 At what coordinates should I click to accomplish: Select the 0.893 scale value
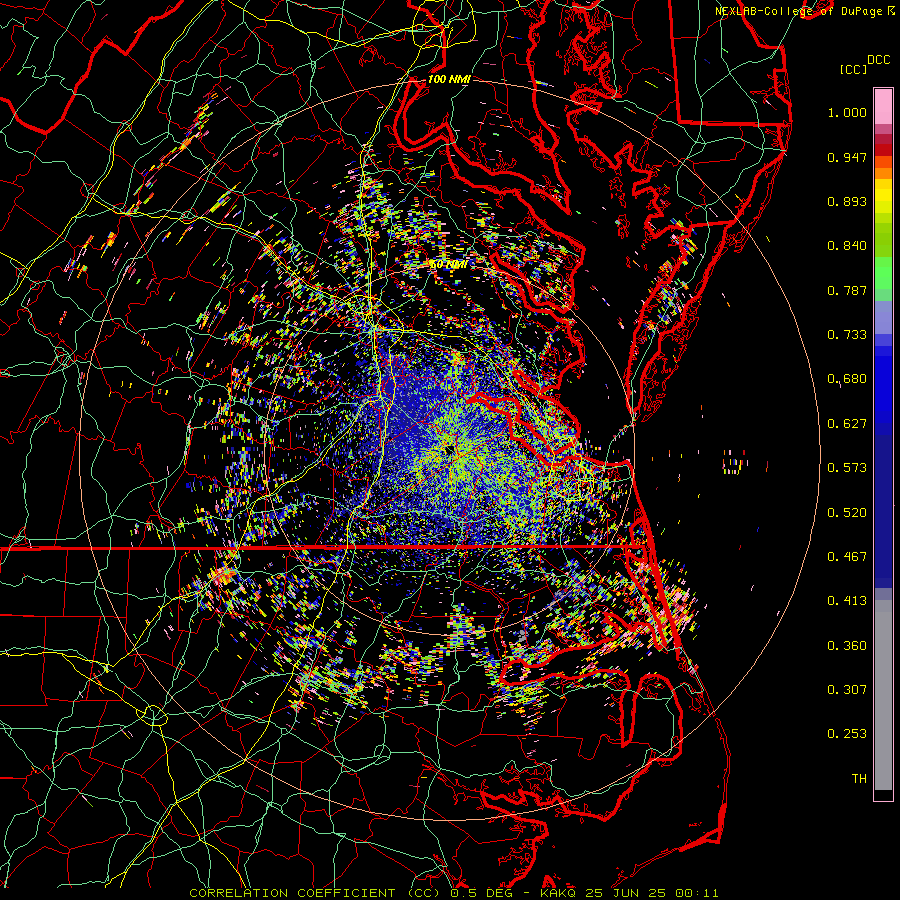coord(847,201)
